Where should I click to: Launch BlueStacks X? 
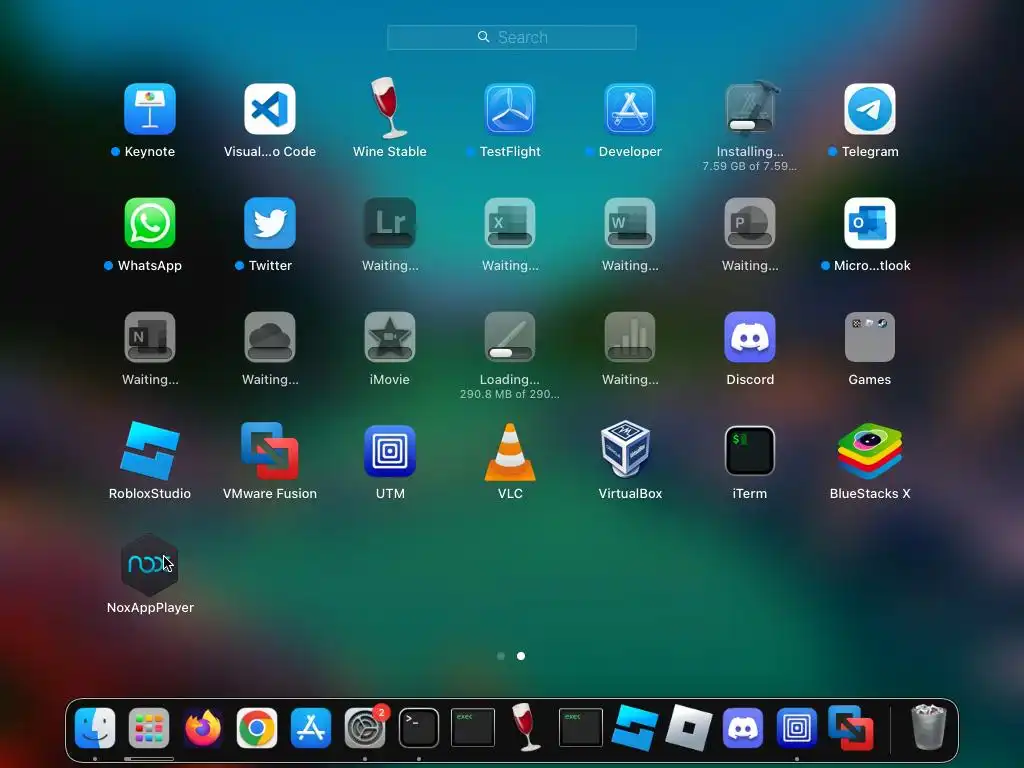870,451
